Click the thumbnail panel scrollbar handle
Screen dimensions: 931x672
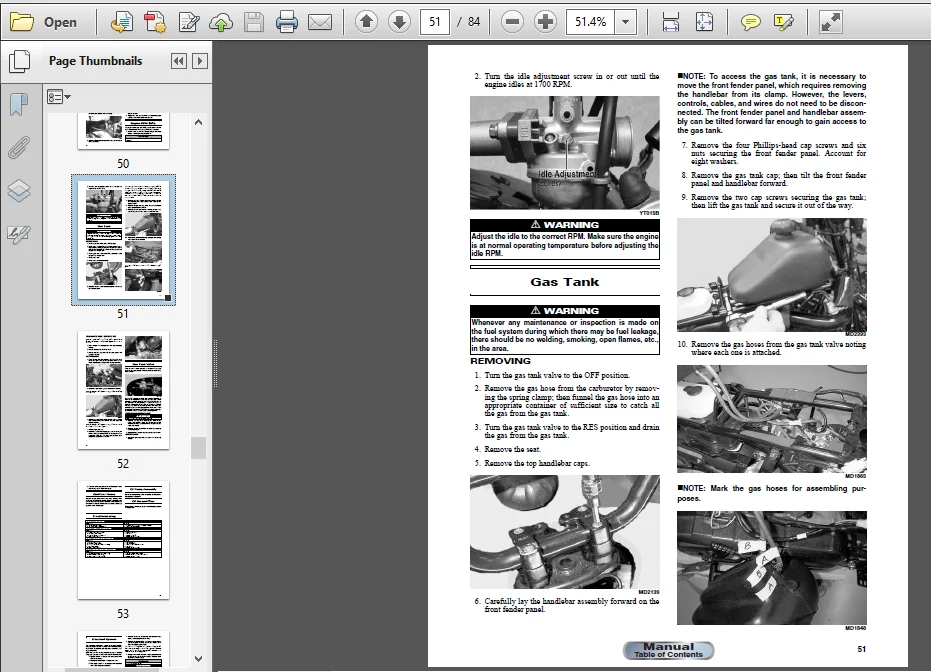[x=199, y=448]
